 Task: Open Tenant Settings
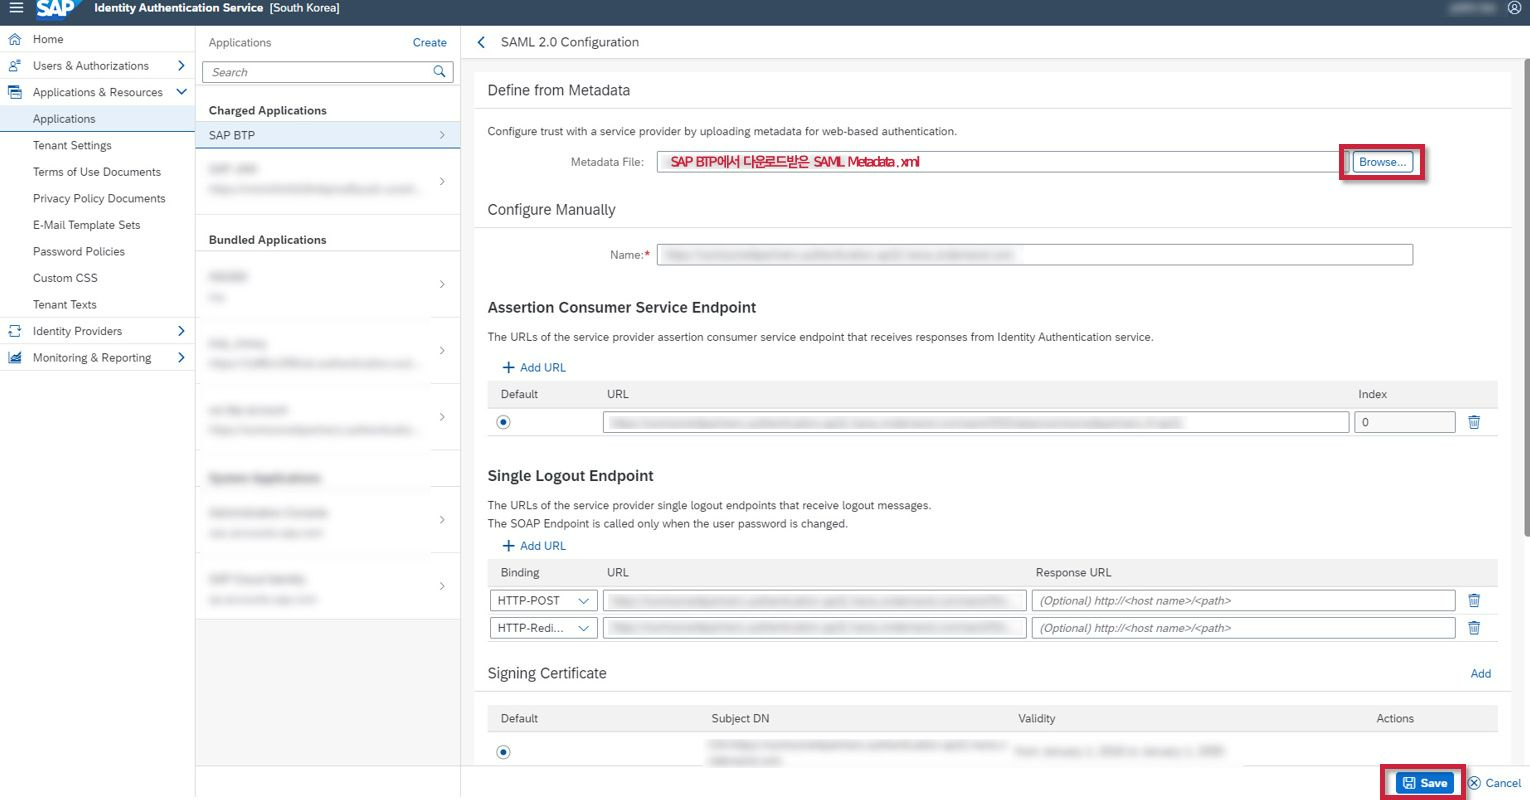[72, 145]
